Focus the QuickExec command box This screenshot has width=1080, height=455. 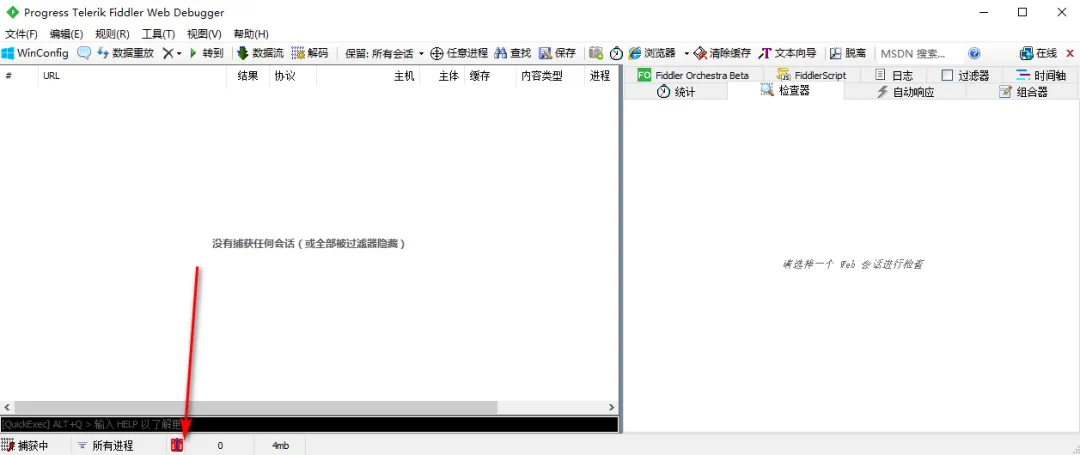[309, 424]
